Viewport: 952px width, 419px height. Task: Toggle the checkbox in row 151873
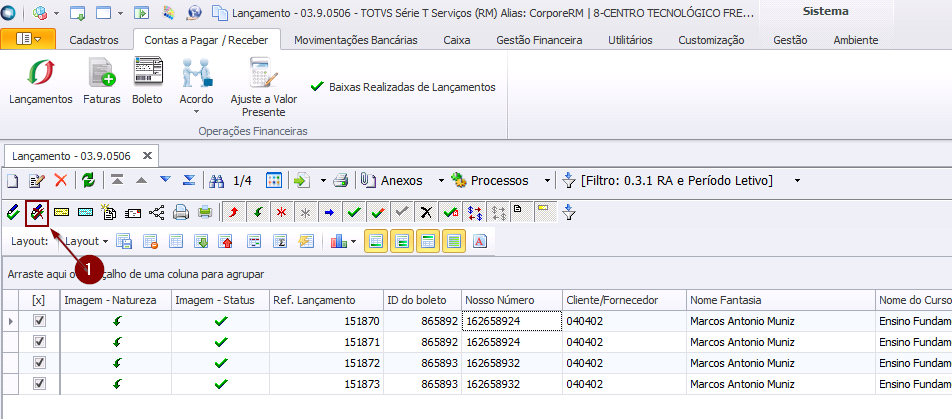(39, 384)
